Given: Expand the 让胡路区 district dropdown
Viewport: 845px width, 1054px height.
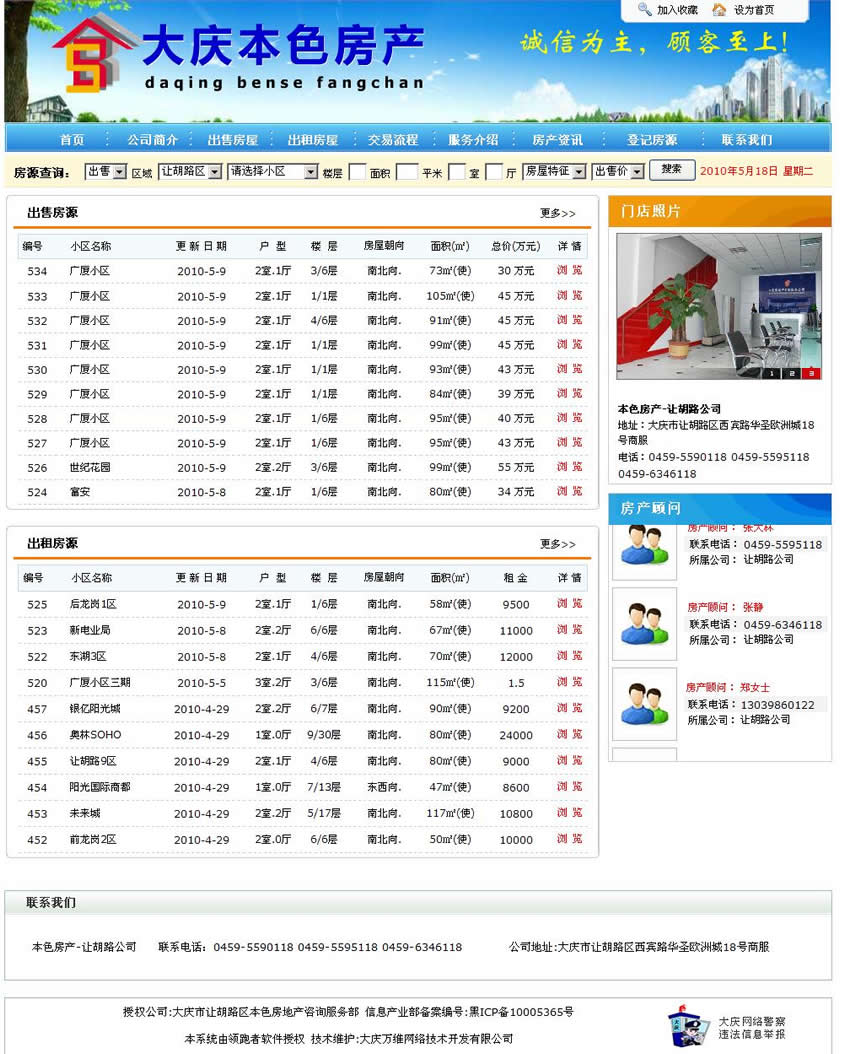Looking at the screenshot, I should pos(189,172).
